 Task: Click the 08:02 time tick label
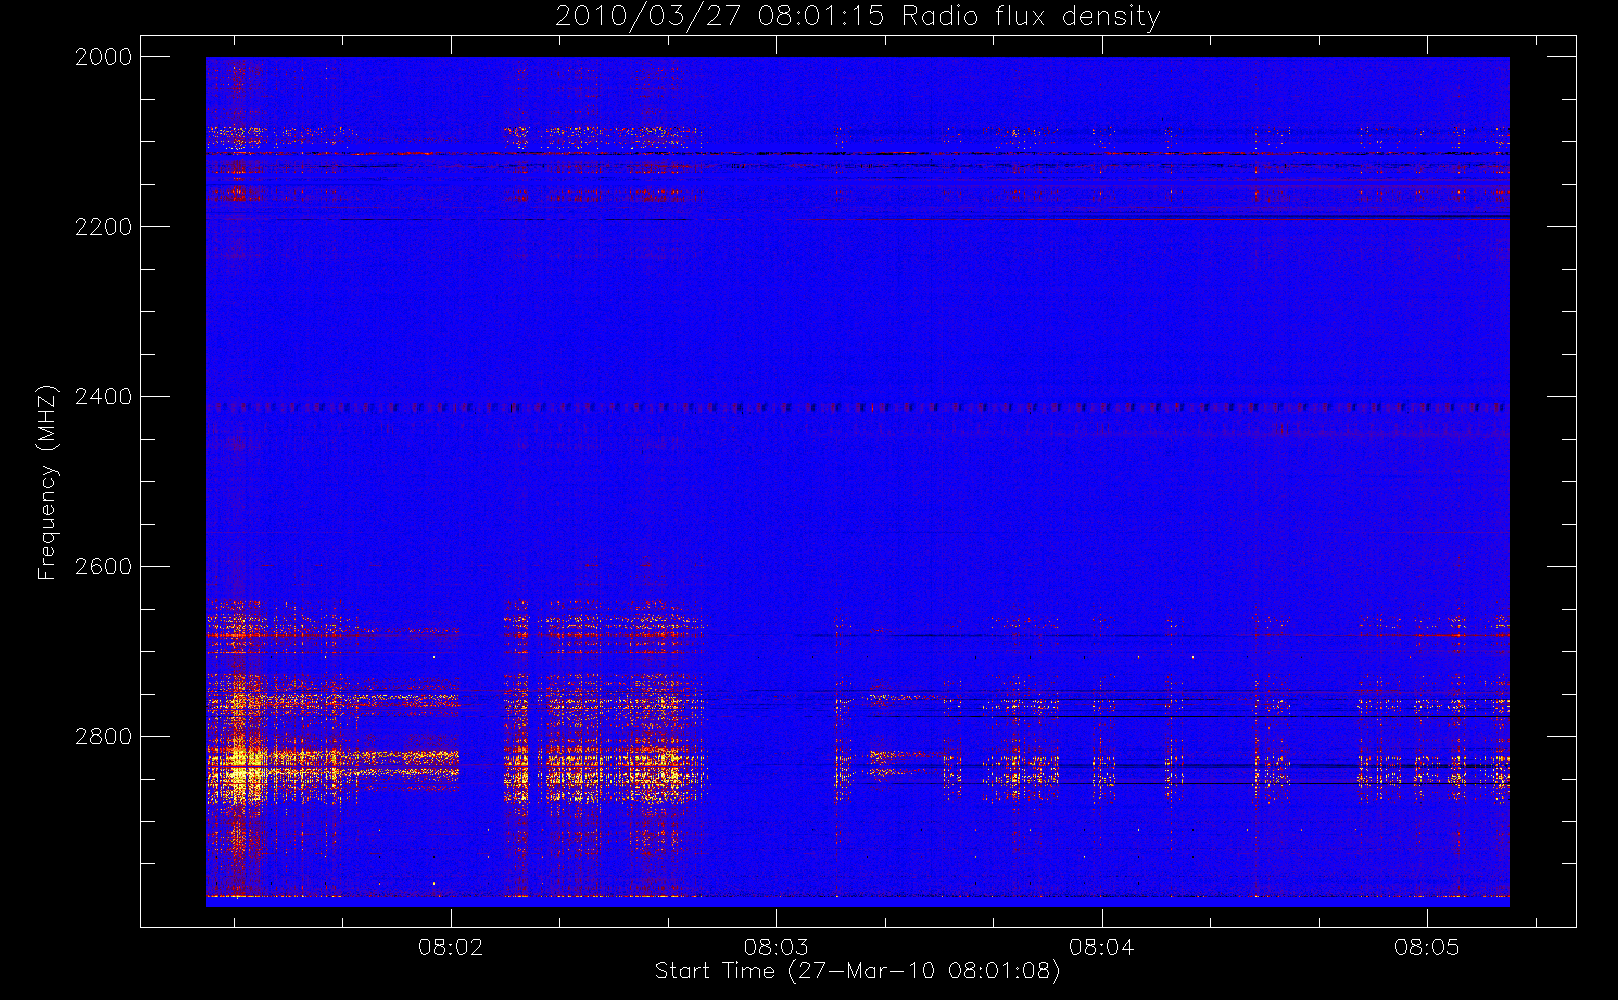click(x=451, y=947)
